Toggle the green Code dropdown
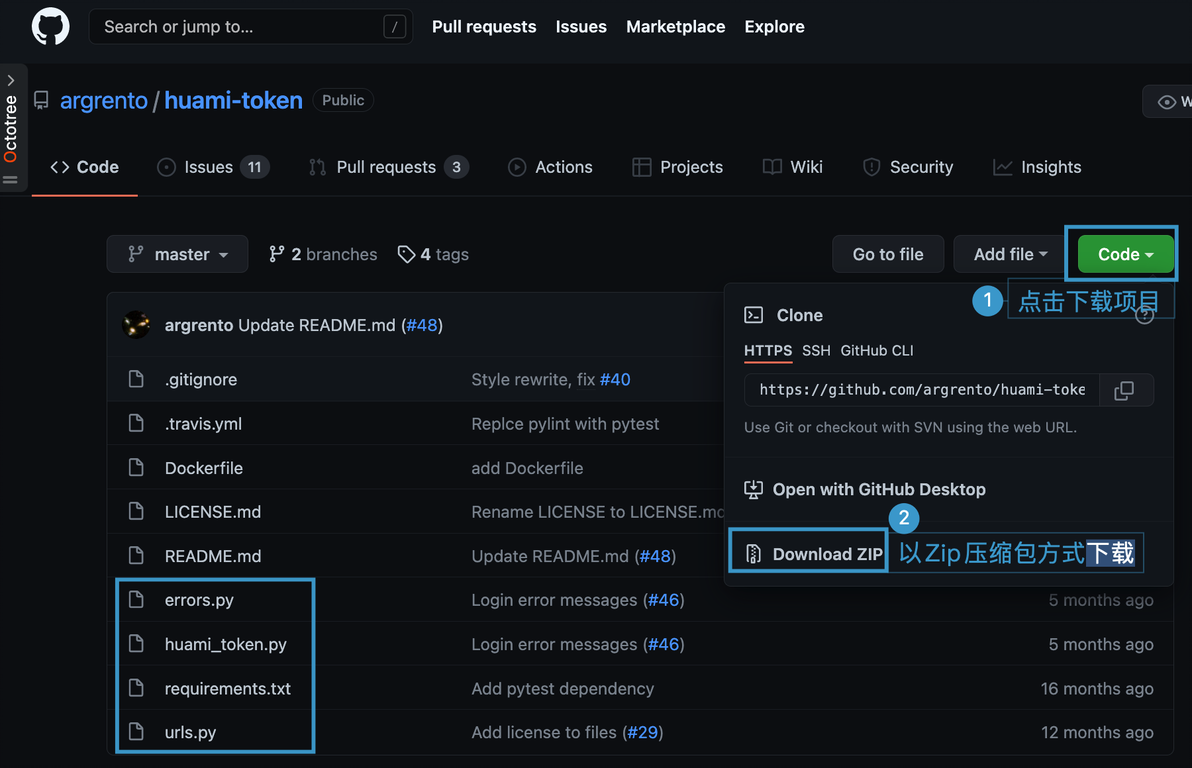This screenshot has height=768, width=1192. 1125,255
